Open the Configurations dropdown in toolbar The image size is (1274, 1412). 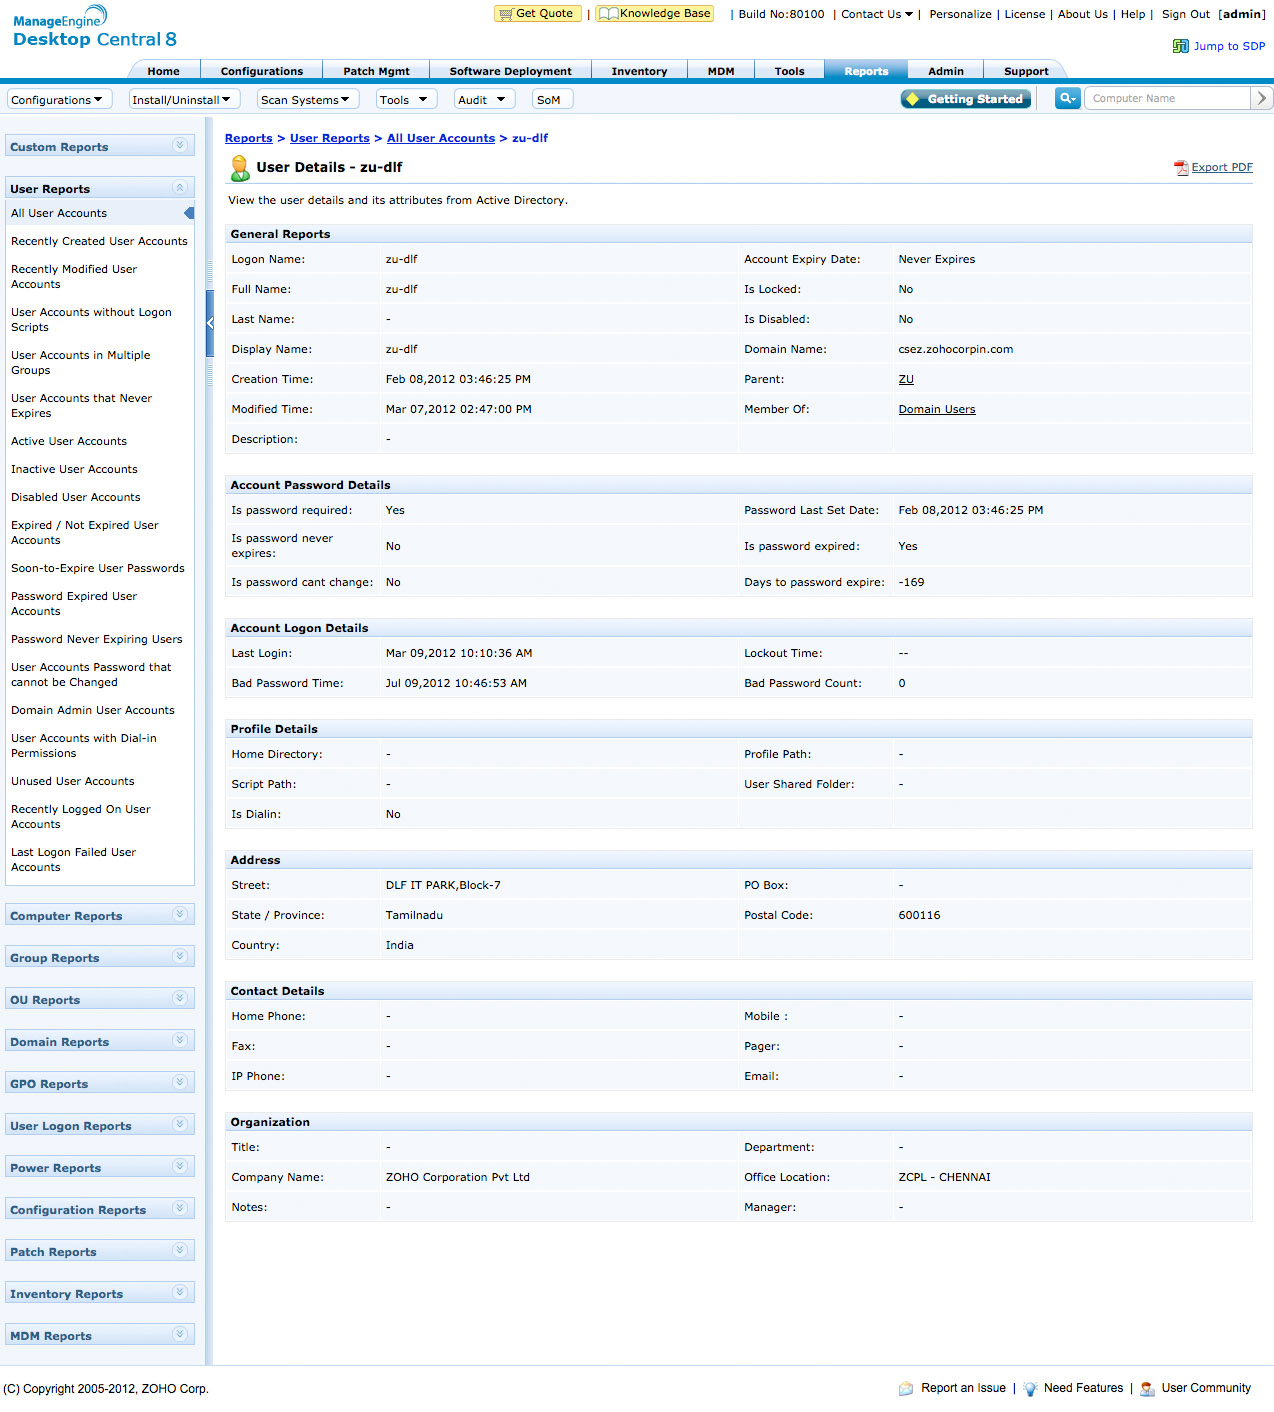(58, 100)
